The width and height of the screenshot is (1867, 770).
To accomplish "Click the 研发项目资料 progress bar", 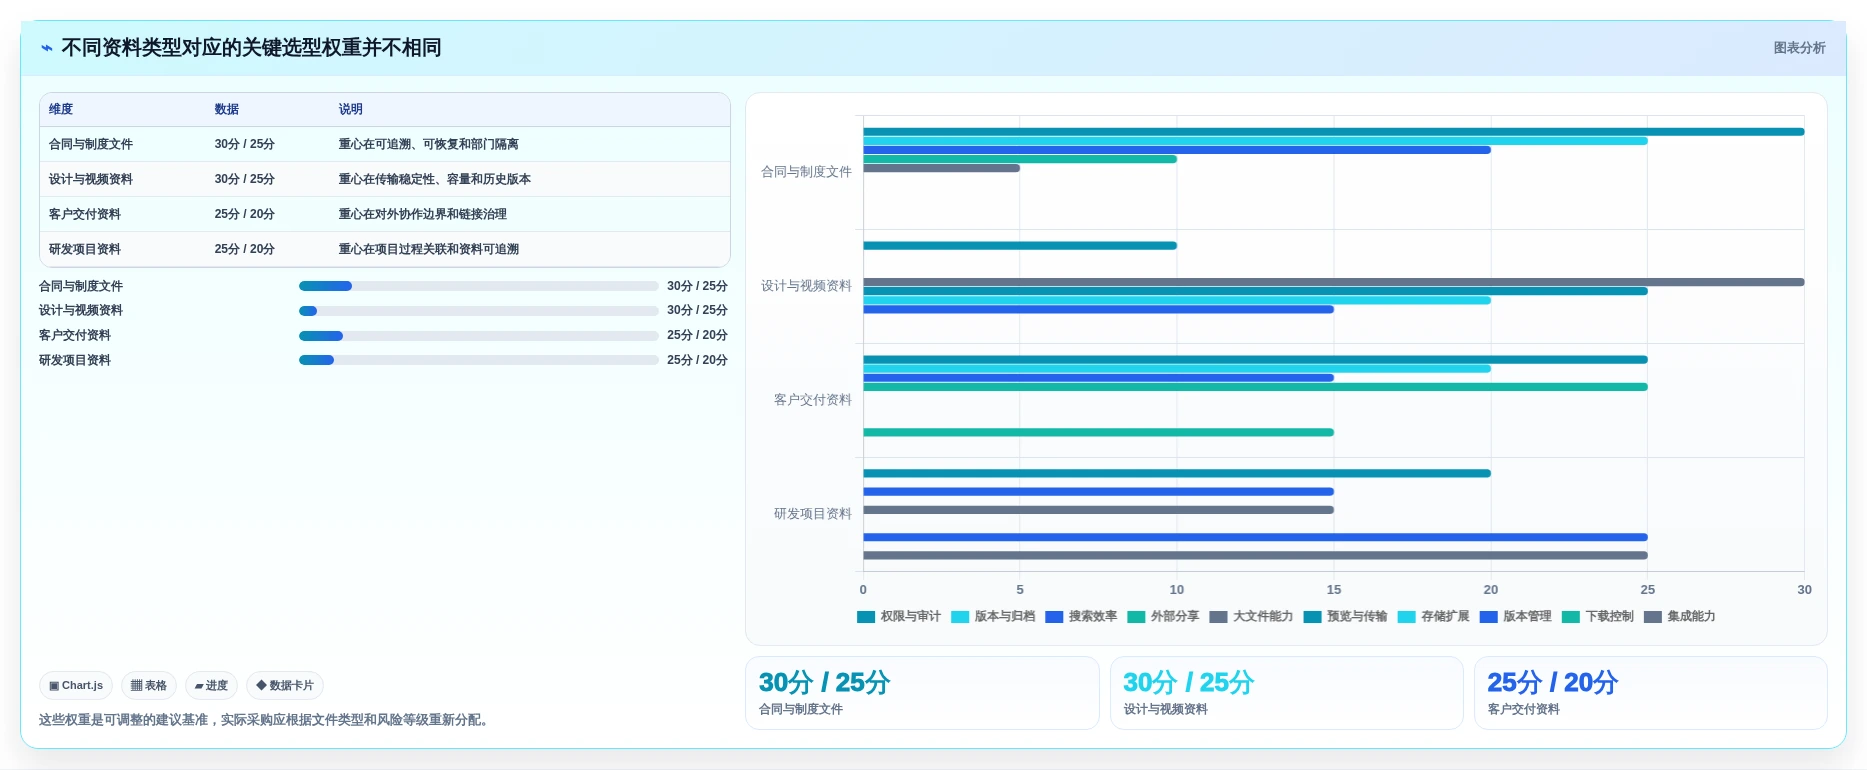I will click(x=478, y=360).
